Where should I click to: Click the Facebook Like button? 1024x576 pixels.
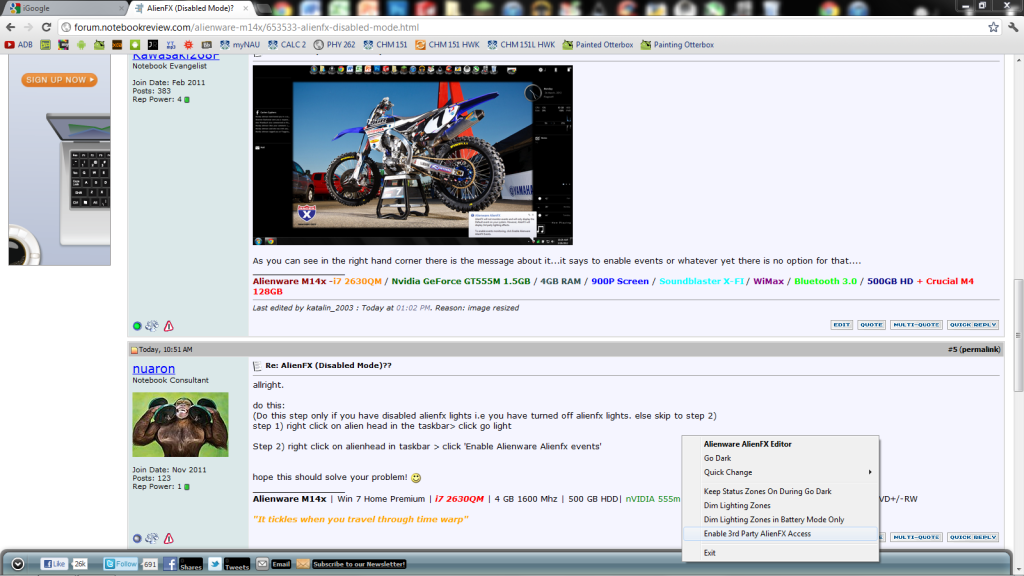54,564
